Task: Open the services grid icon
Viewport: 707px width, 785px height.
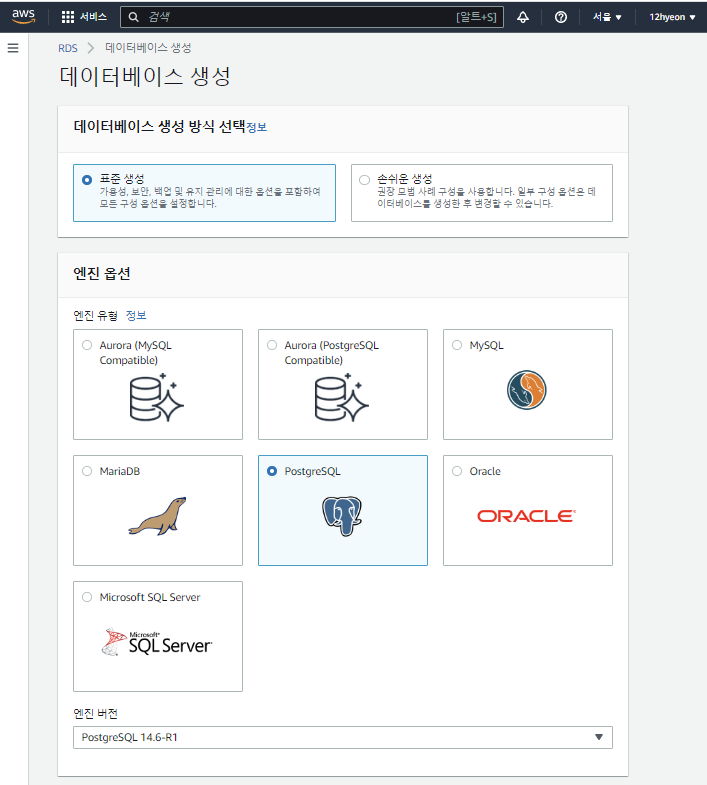Action: 68,17
